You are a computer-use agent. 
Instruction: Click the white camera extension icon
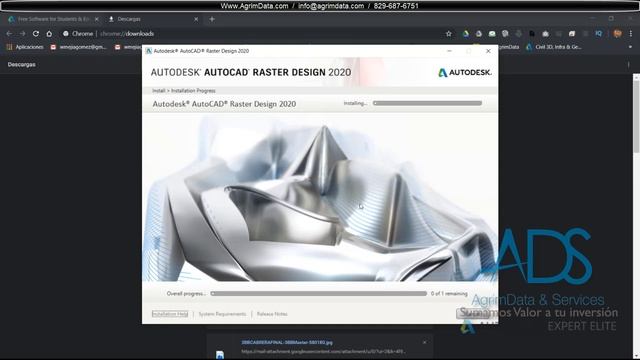(x=545, y=34)
